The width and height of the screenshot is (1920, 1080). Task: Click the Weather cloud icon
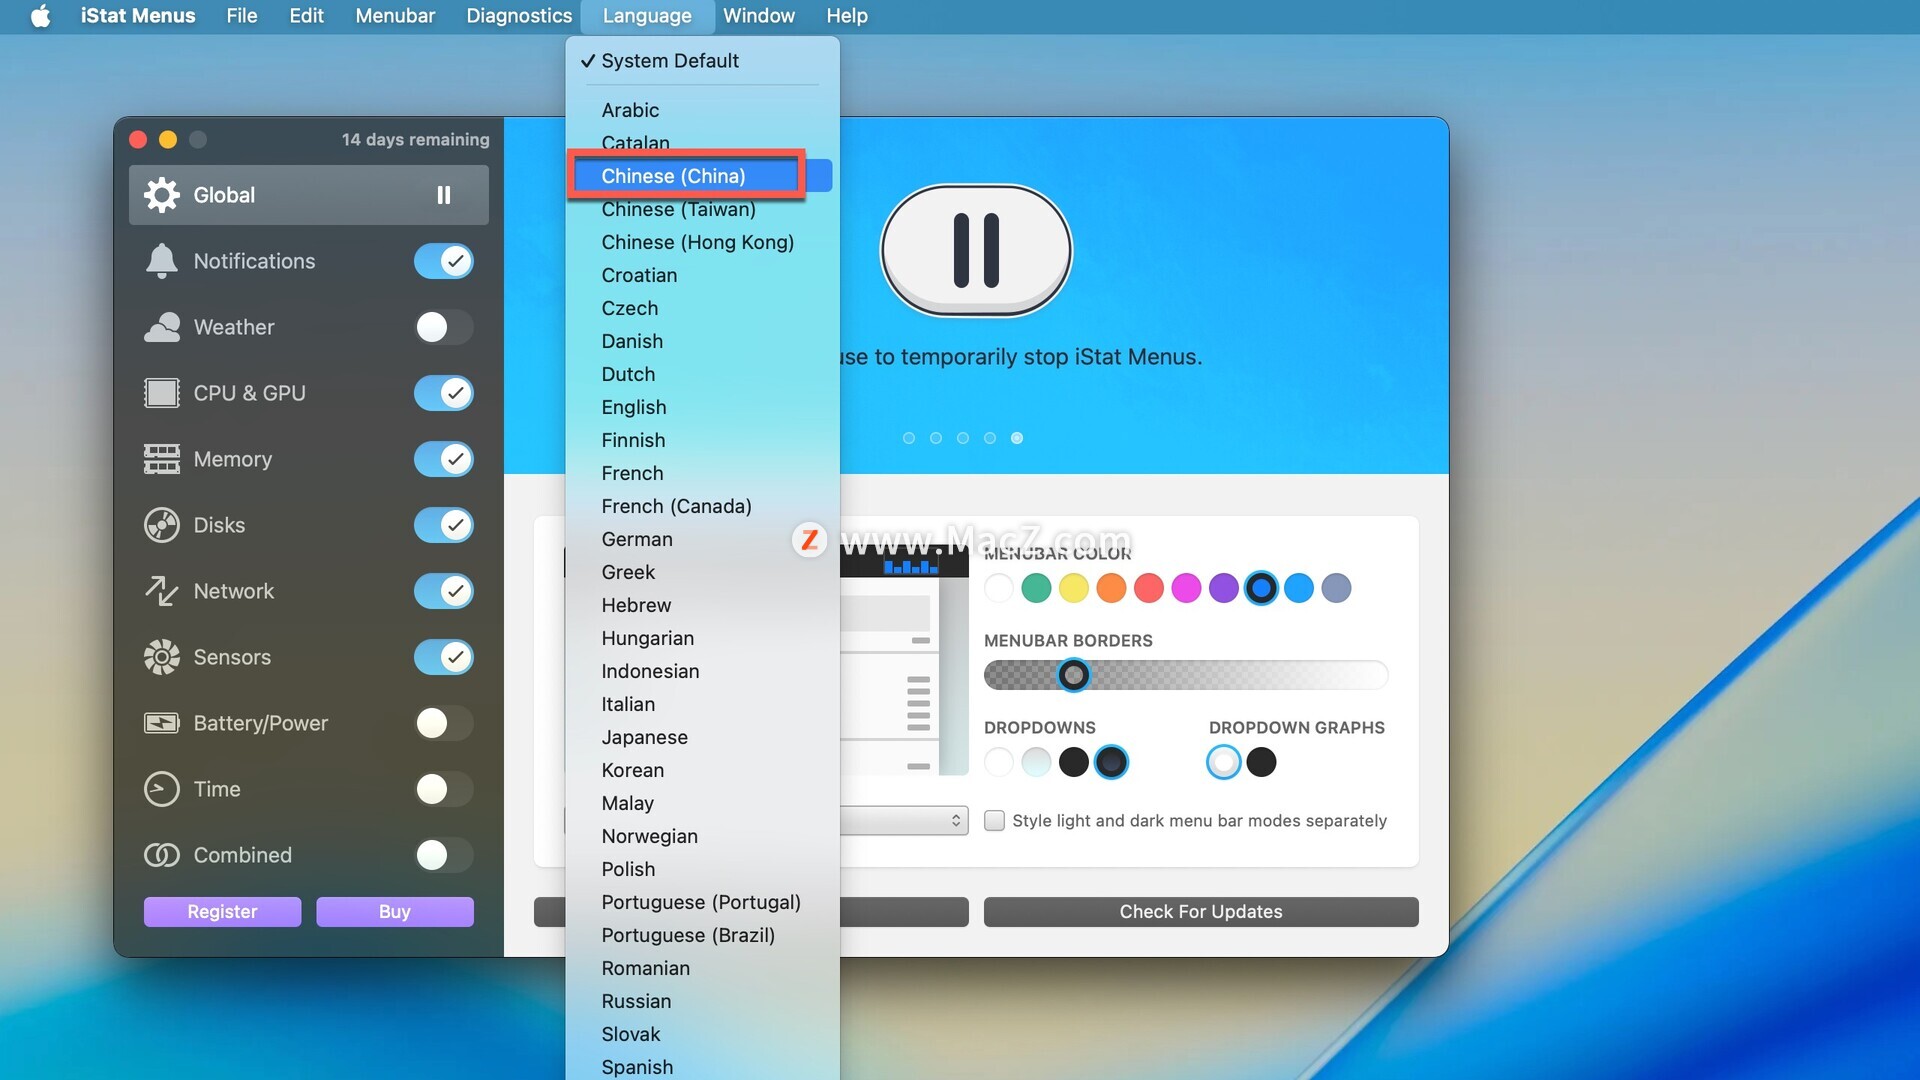click(161, 327)
